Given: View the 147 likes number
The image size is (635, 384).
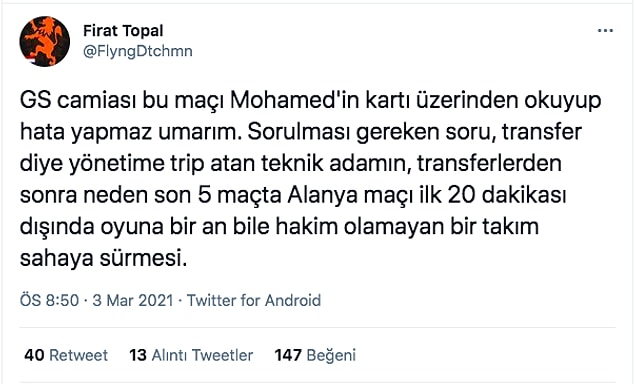Looking at the screenshot, I should pos(288,355).
